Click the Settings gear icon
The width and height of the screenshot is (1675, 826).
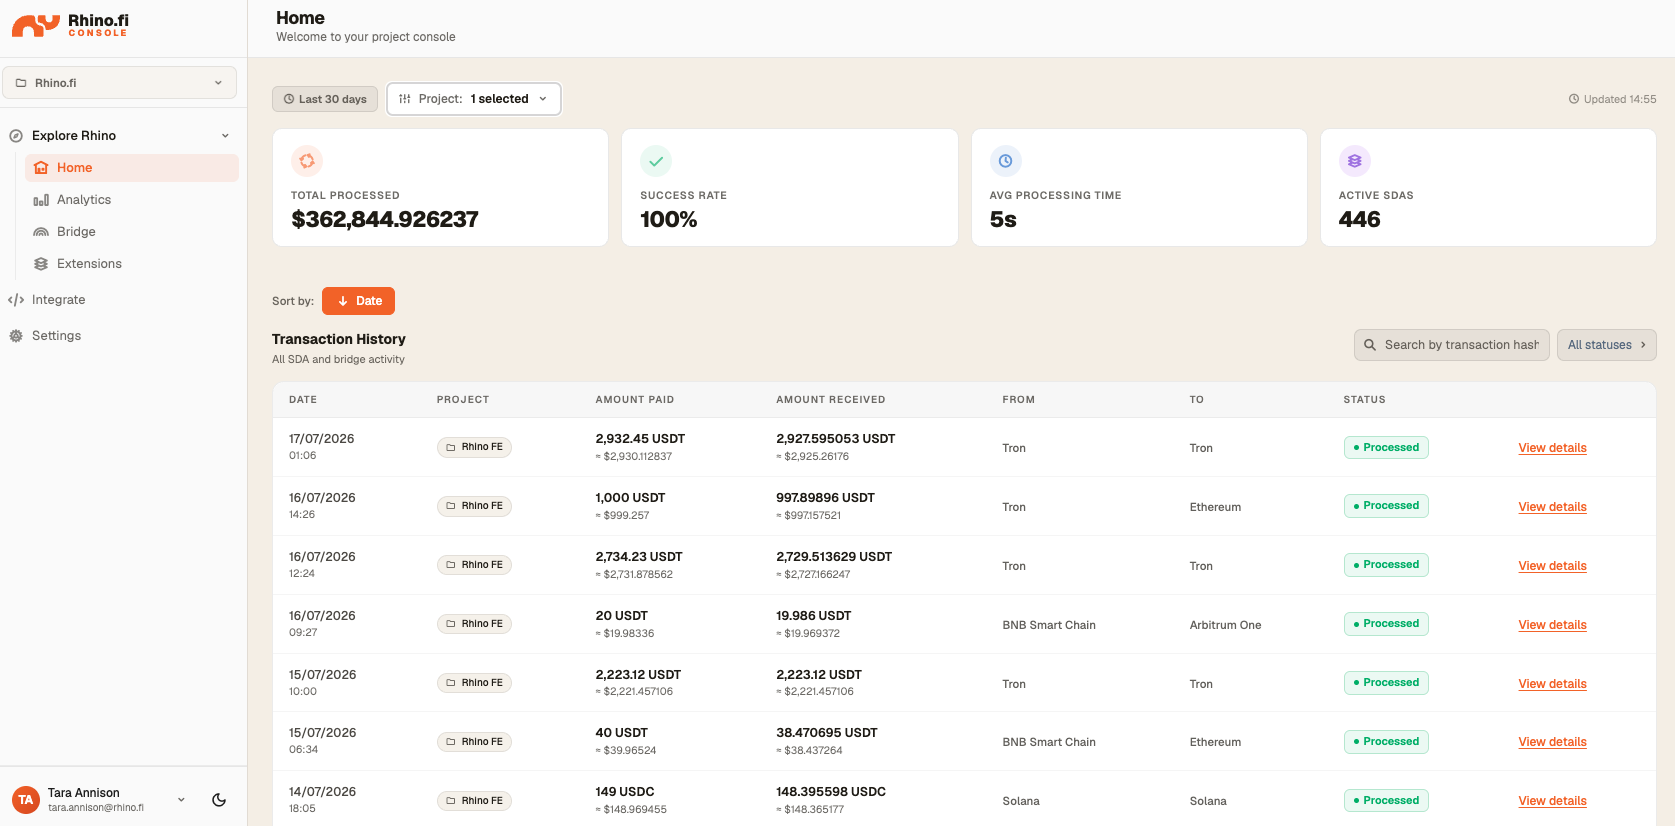(x=16, y=336)
